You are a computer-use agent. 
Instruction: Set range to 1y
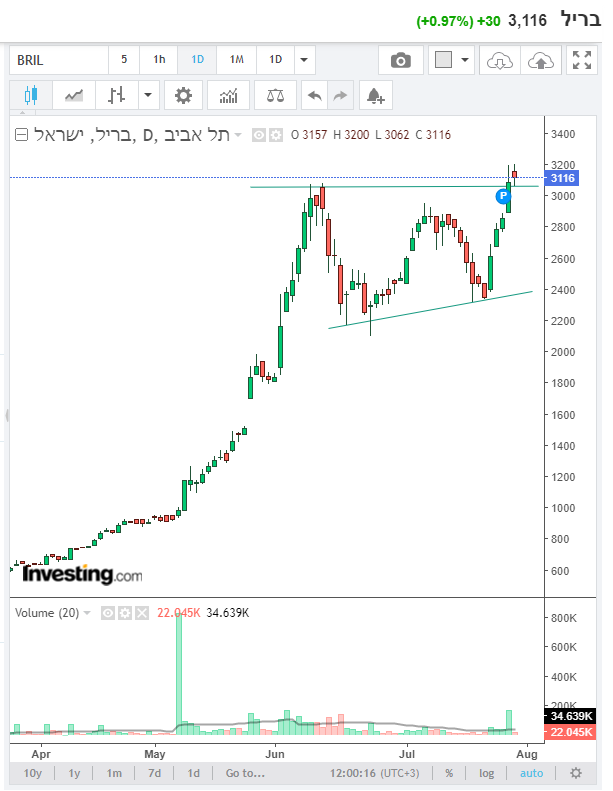tap(75, 773)
